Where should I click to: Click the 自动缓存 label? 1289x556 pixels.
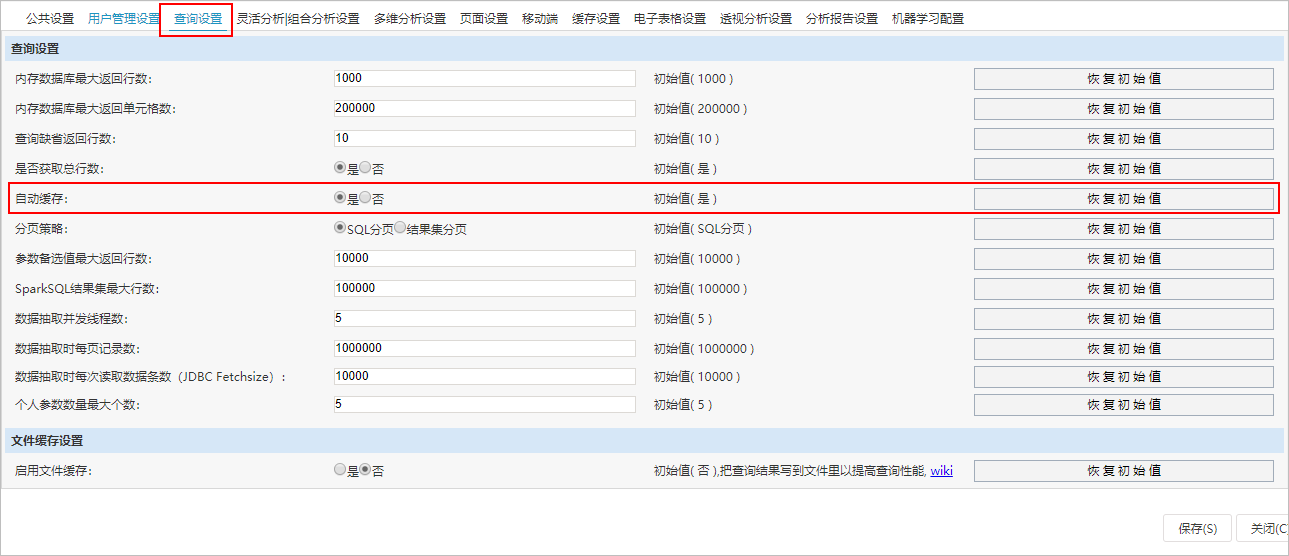pyautogui.click(x=42, y=199)
